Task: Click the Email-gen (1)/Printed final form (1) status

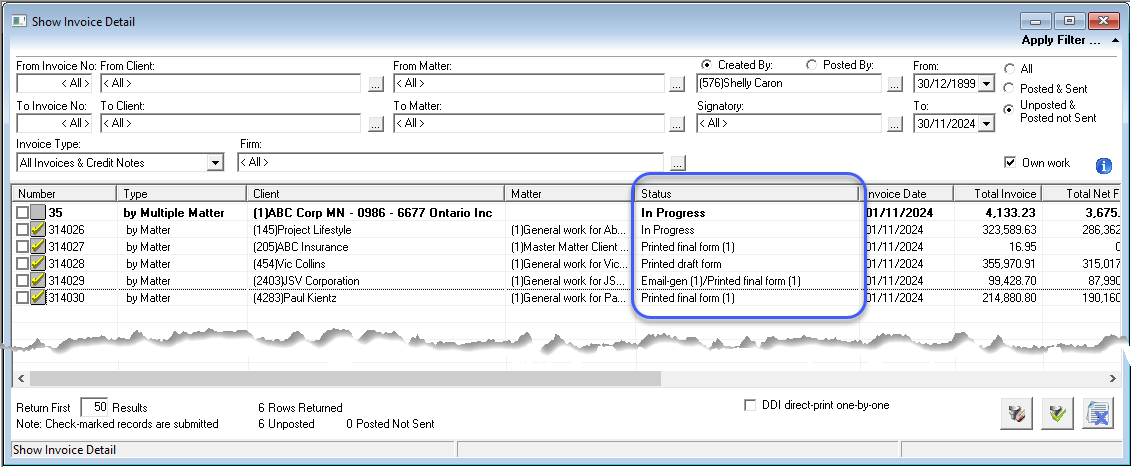Action: tap(747, 281)
